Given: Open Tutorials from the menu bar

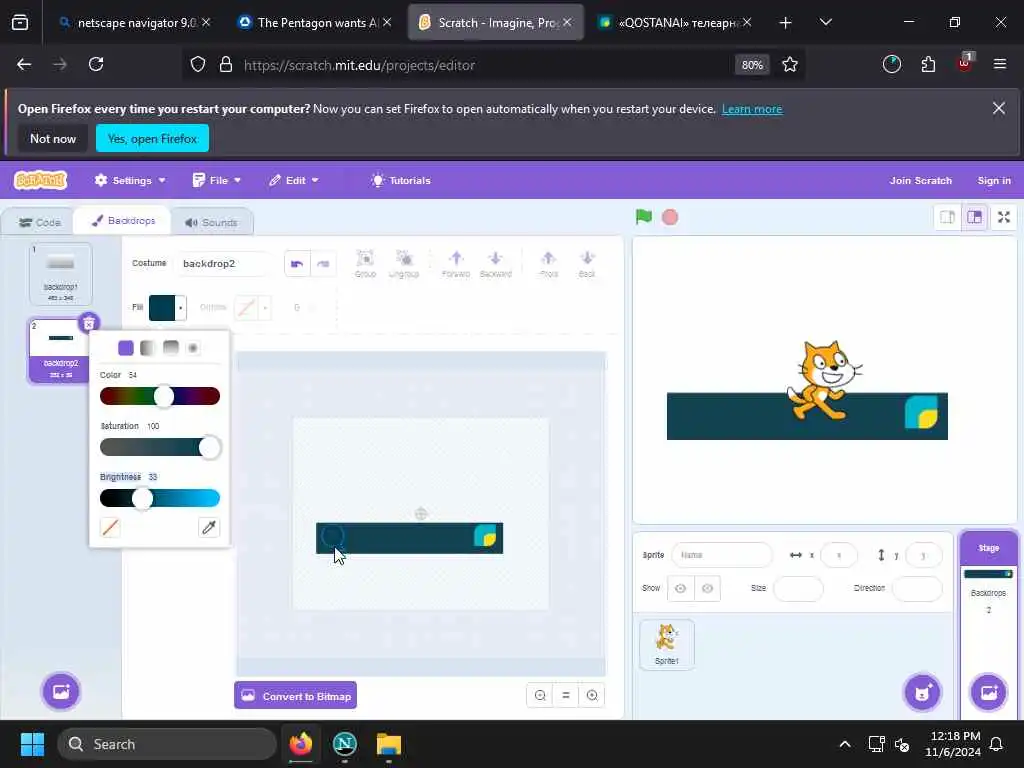Looking at the screenshot, I should click(401, 180).
